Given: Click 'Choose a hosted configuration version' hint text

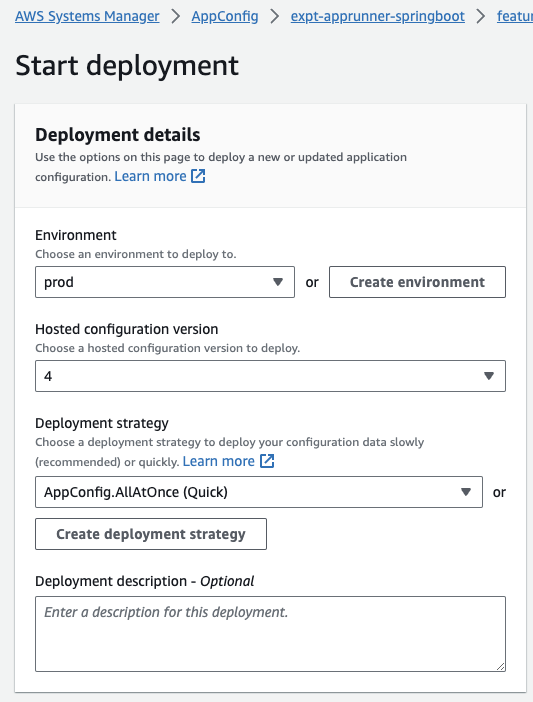Looking at the screenshot, I should [x=167, y=348].
